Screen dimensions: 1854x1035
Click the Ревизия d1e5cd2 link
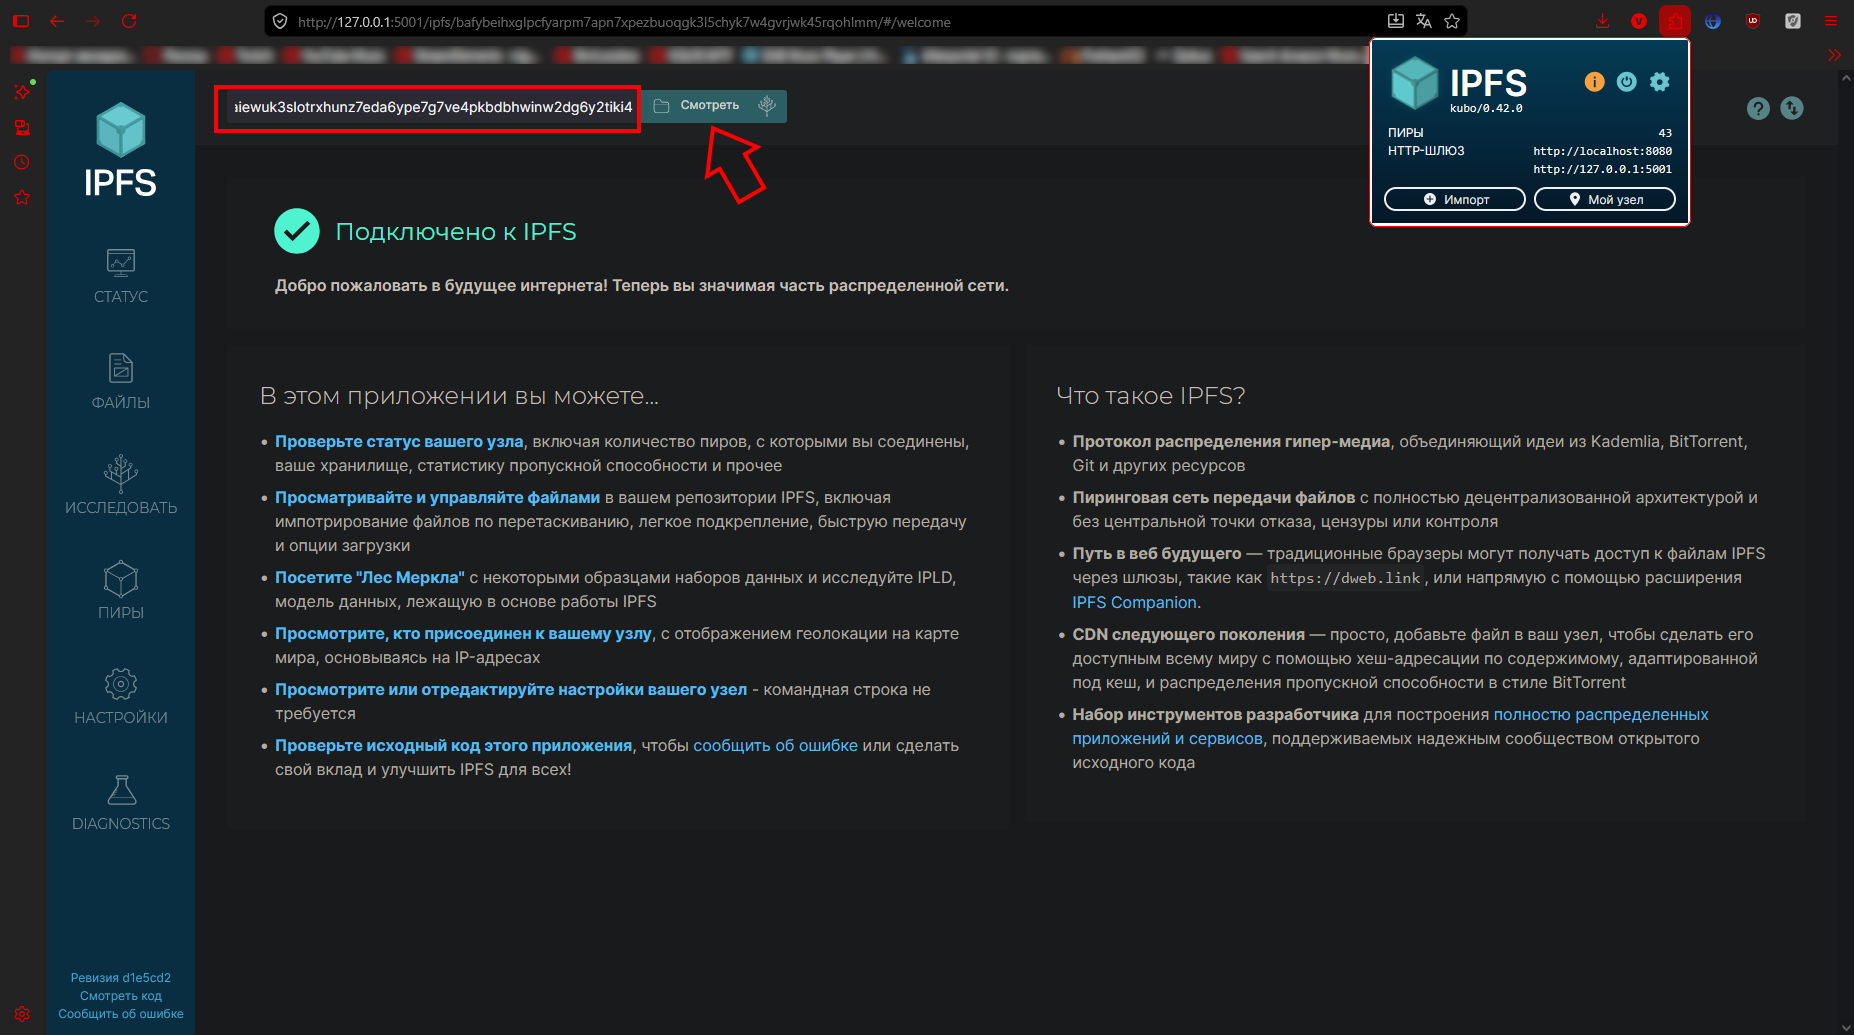[x=121, y=978]
